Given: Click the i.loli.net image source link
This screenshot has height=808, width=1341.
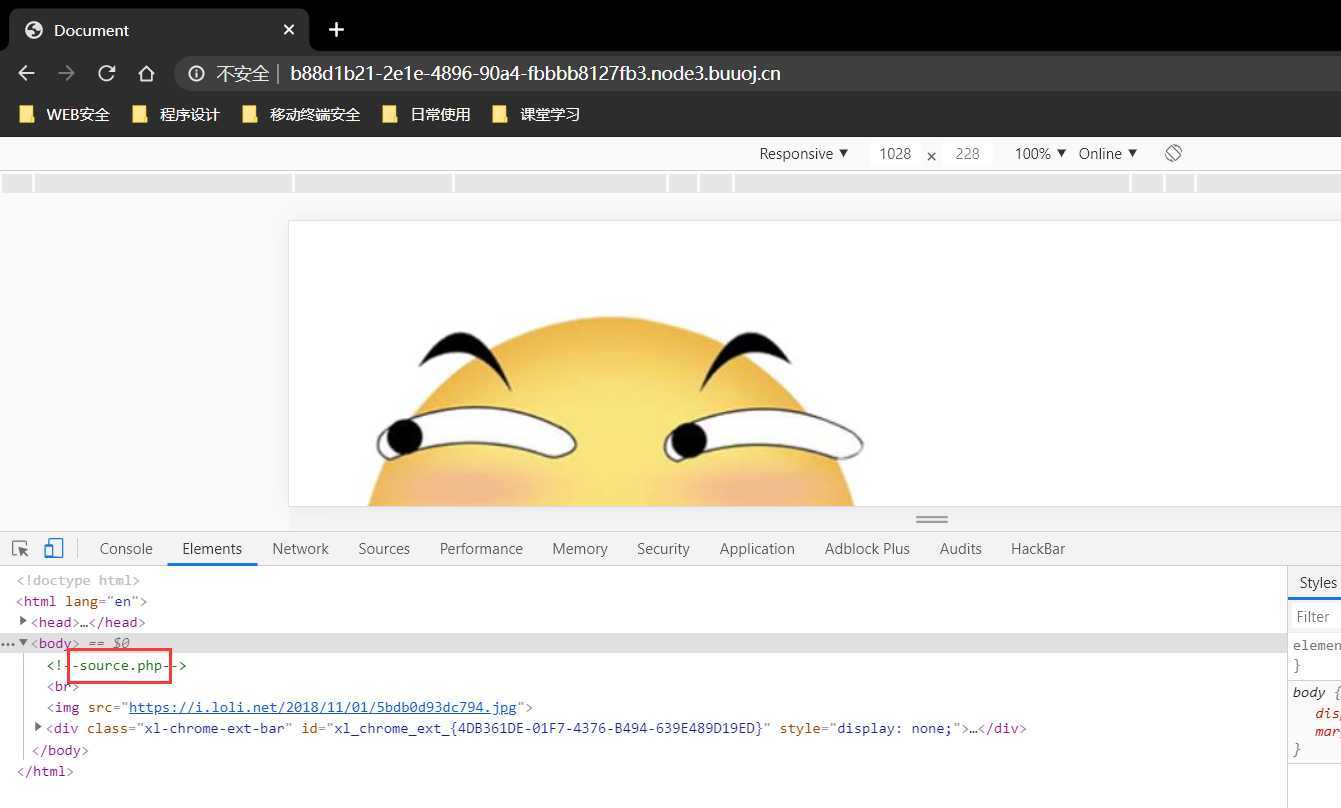Looking at the screenshot, I should point(324,707).
